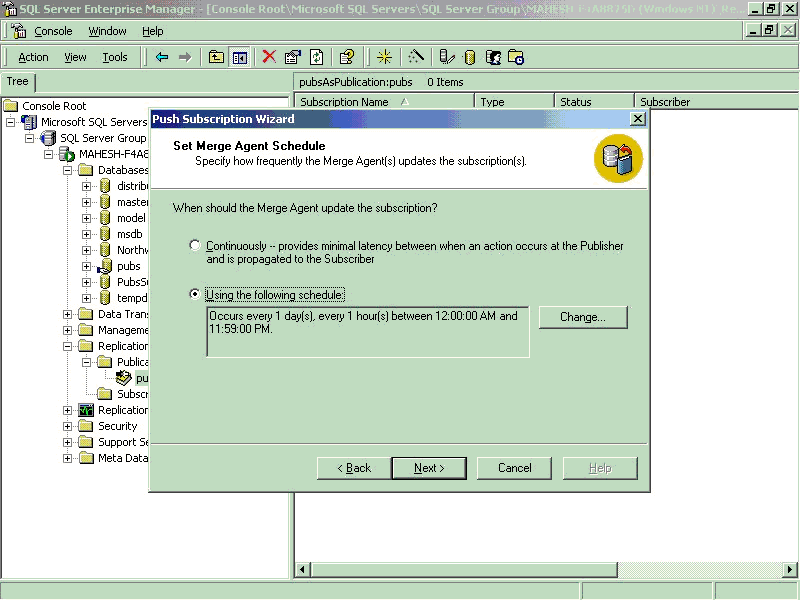This screenshot has width=800, height=600.
Task: Launch the Run a Wizard wand icon
Action: [x=416, y=57]
